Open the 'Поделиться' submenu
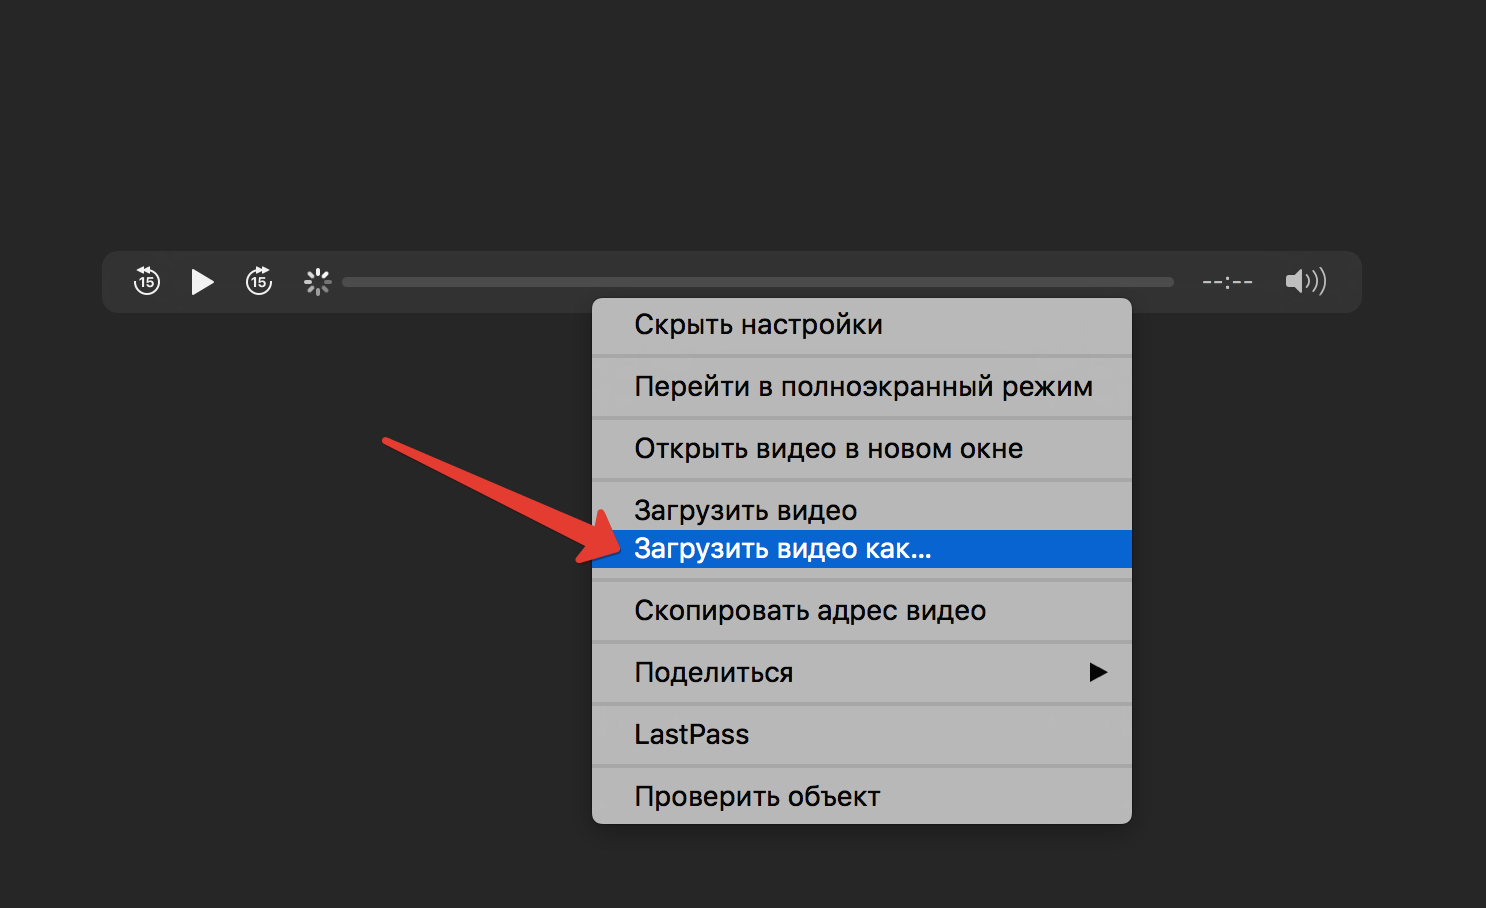1486x908 pixels. click(713, 673)
